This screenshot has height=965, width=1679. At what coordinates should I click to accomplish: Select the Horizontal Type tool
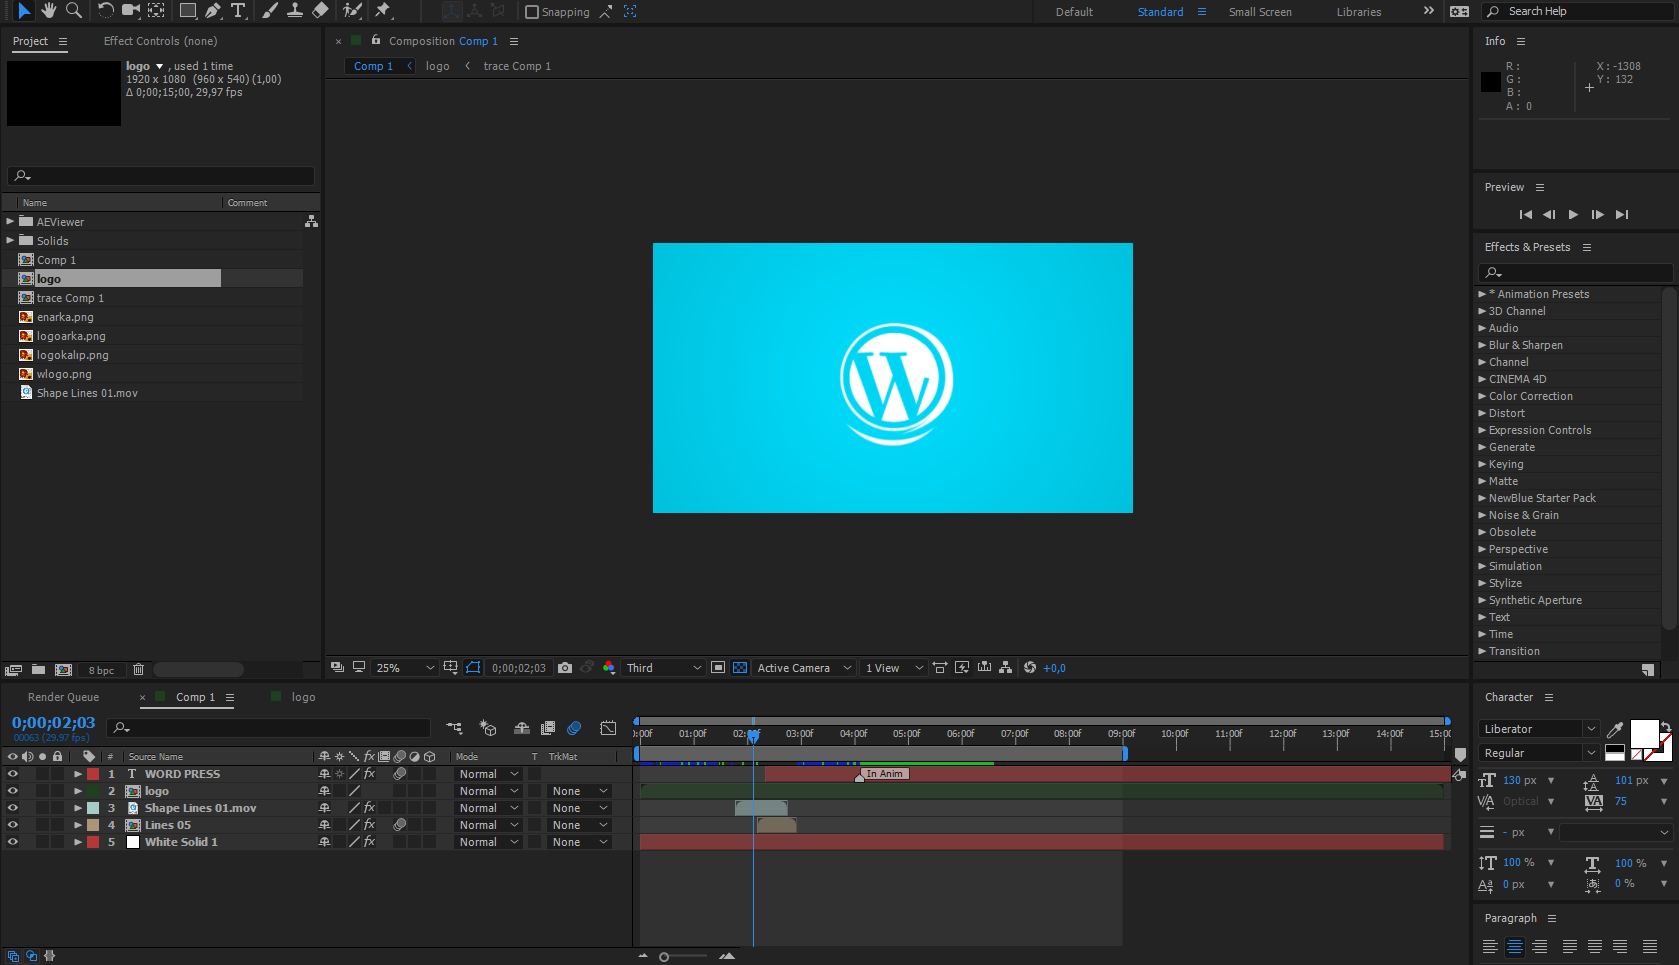(238, 11)
